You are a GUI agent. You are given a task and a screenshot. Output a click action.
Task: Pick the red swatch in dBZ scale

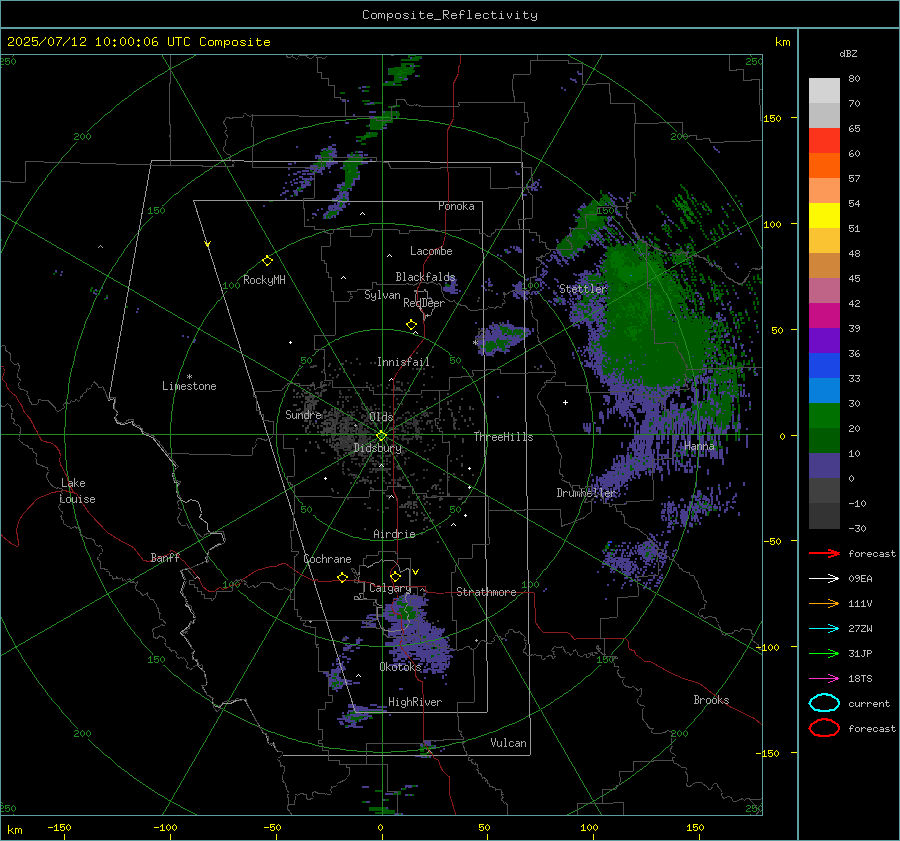pos(824,140)
